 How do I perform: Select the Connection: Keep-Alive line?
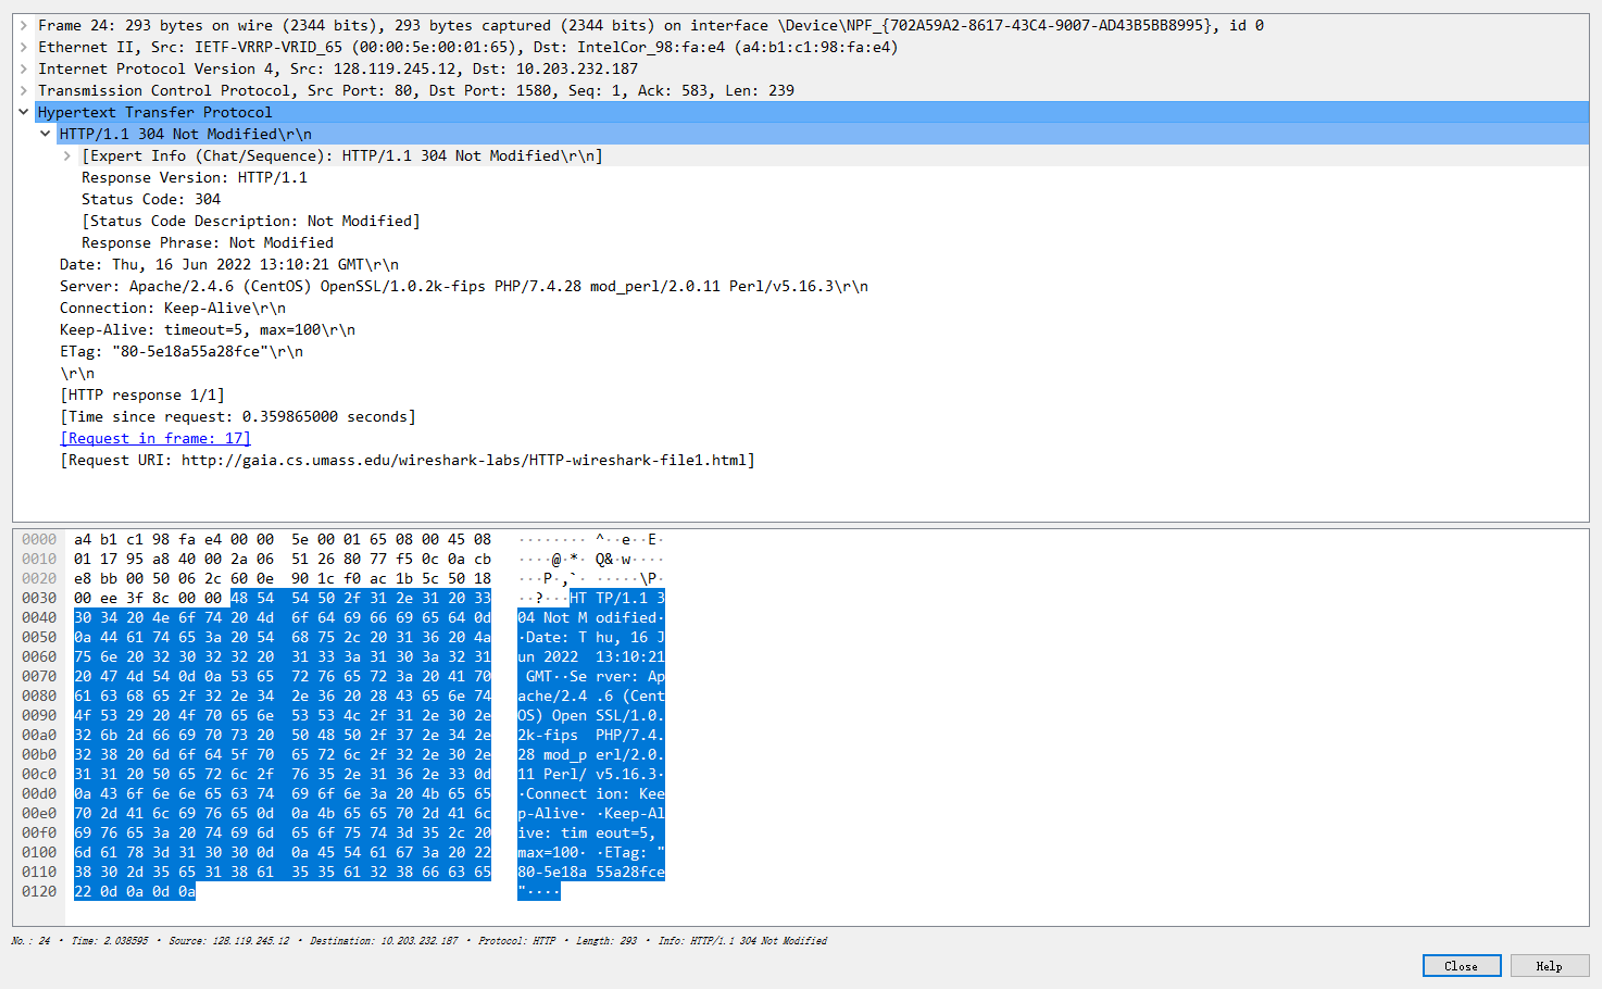click(x=172, y=308)
